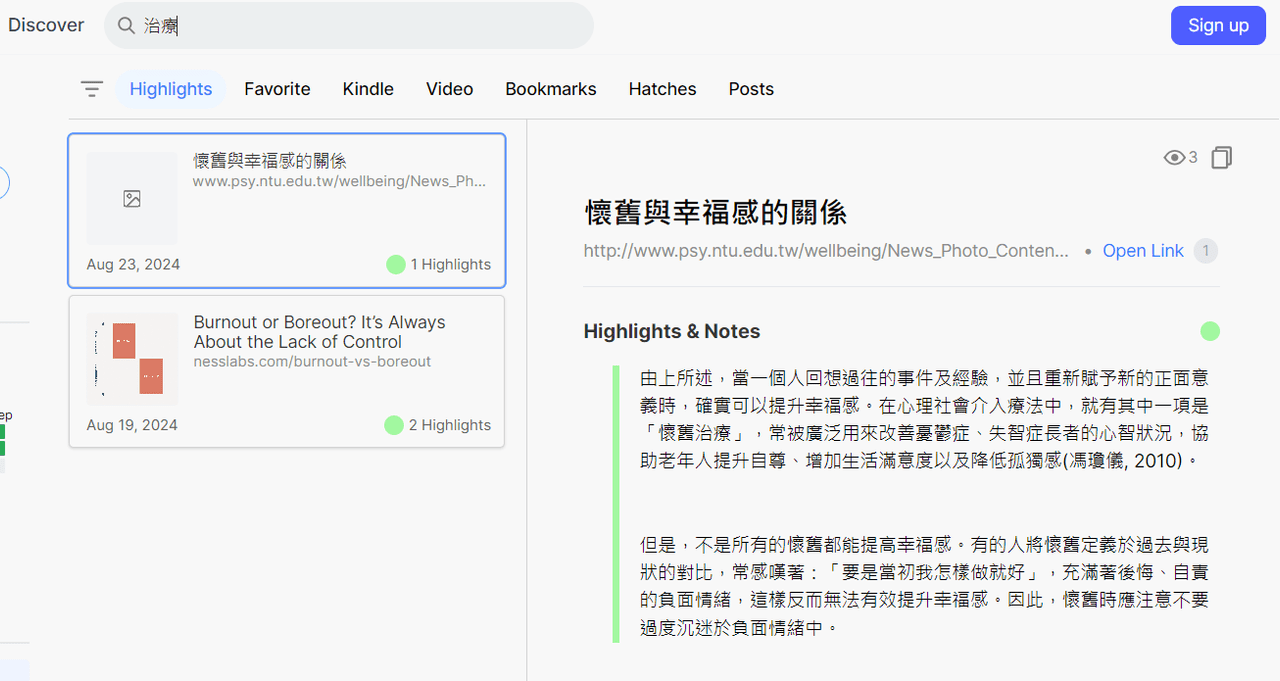Open Burnout or Boreout card title
Screen dimensions: 1280x681
pyautogui.click(x=319, y=332)
